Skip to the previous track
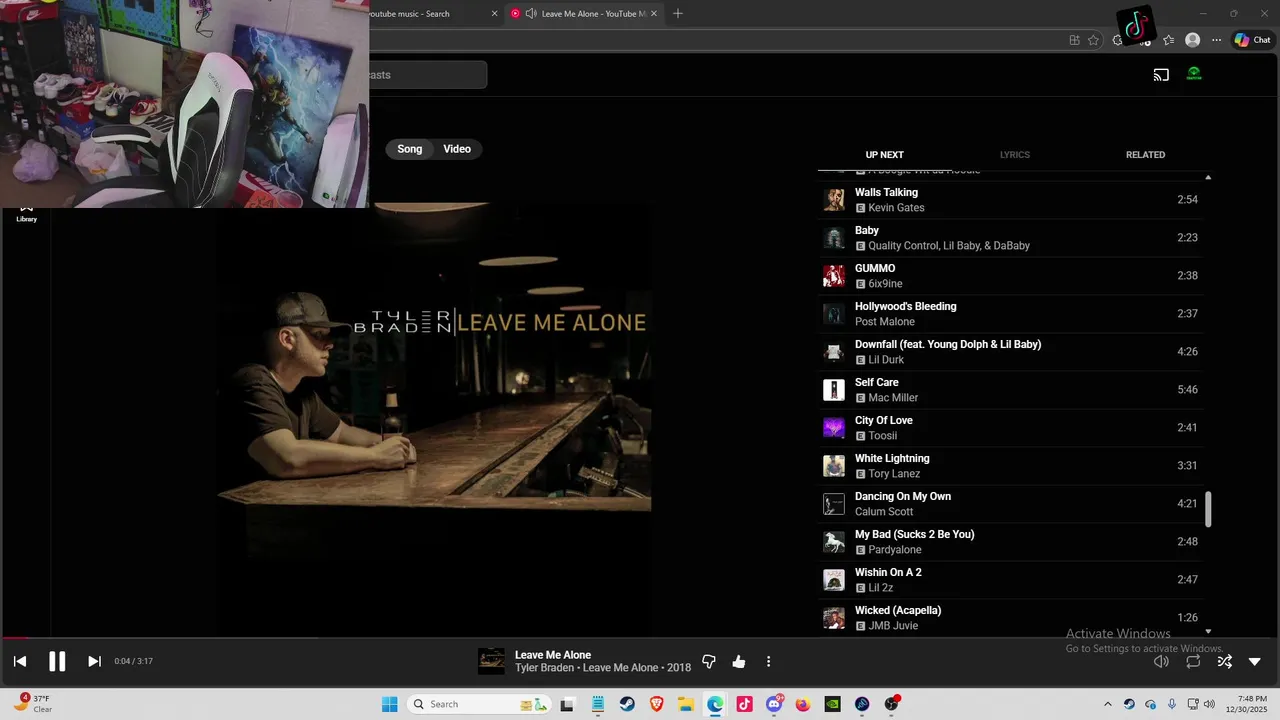 coord(20,661)
